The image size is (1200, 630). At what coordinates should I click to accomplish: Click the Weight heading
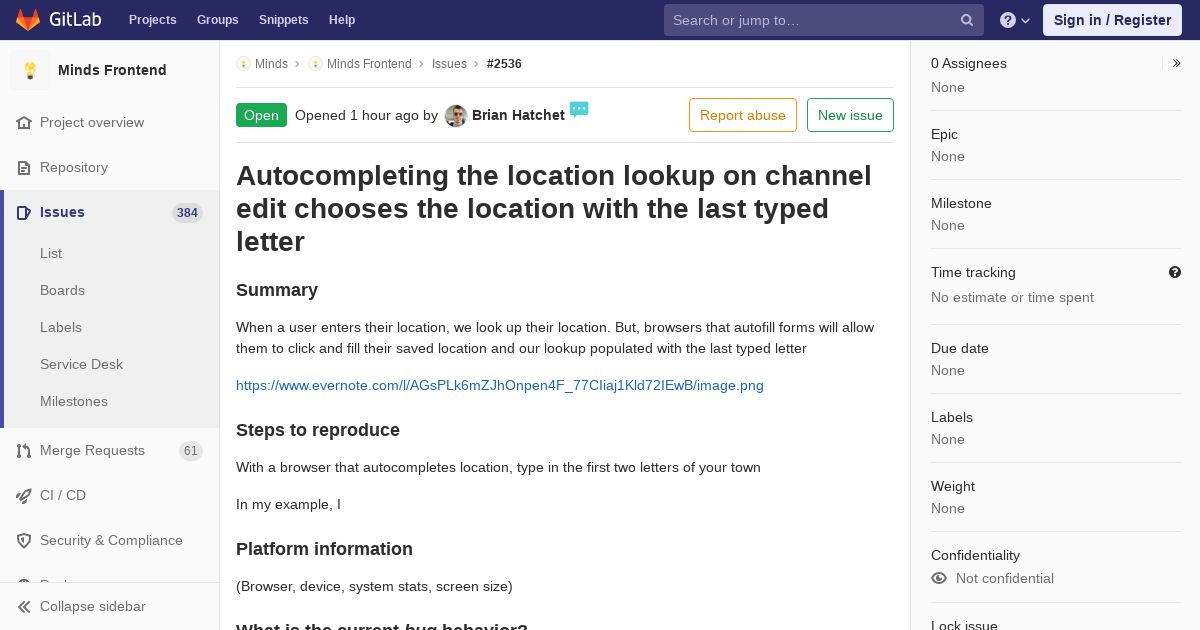(x=953, y=486)
